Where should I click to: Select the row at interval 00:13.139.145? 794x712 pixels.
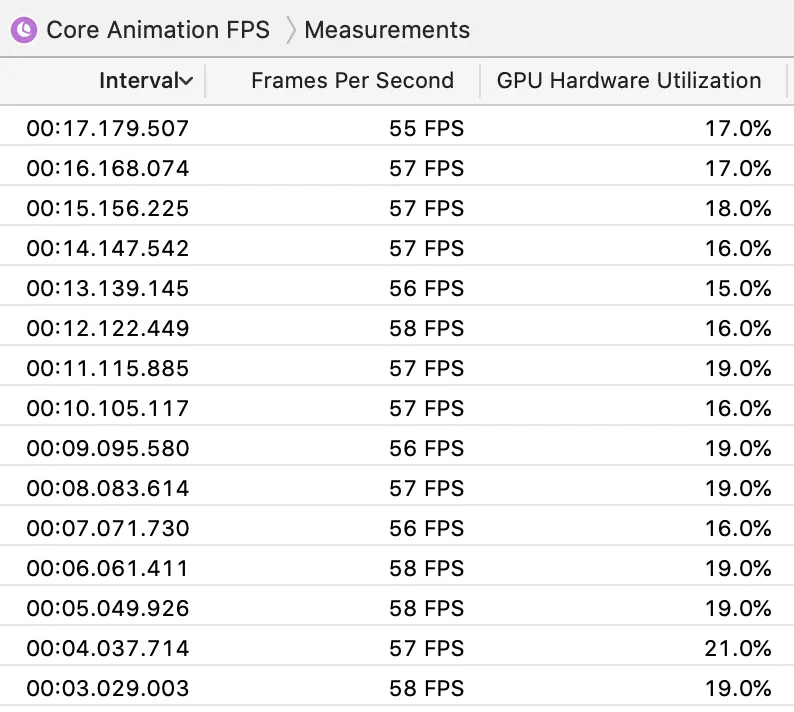[108, 288]
